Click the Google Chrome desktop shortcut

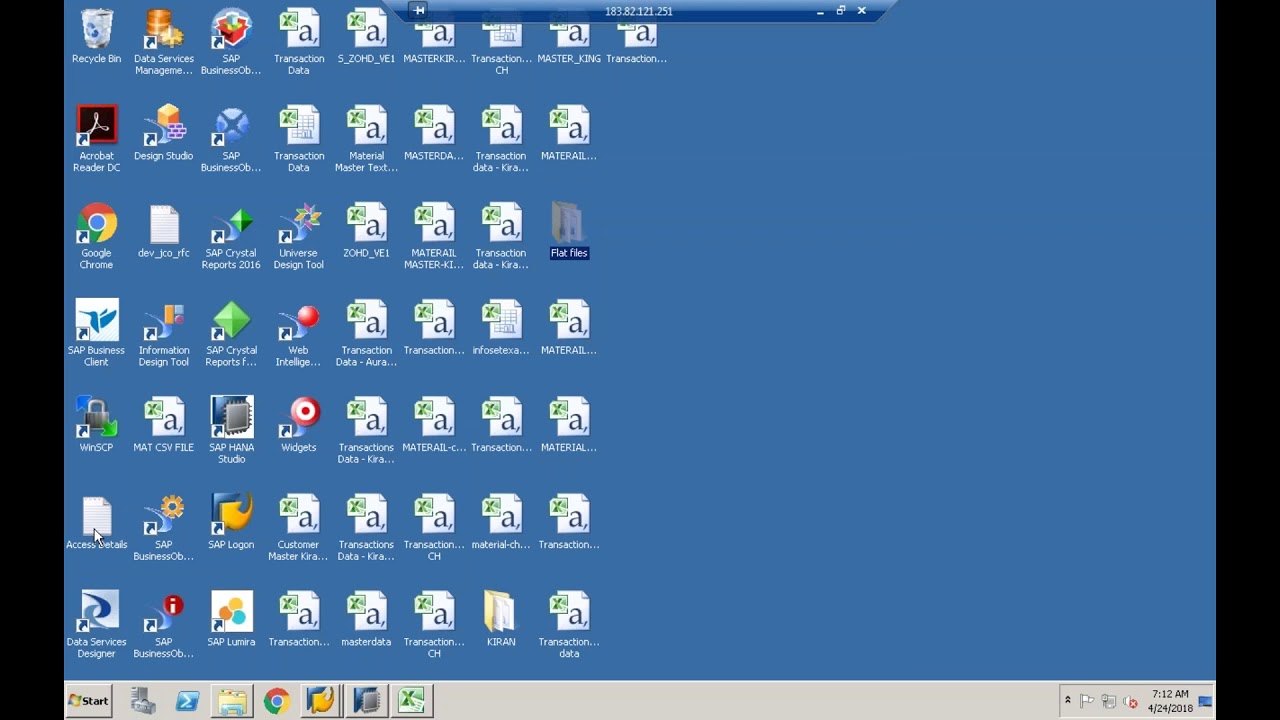96,236
